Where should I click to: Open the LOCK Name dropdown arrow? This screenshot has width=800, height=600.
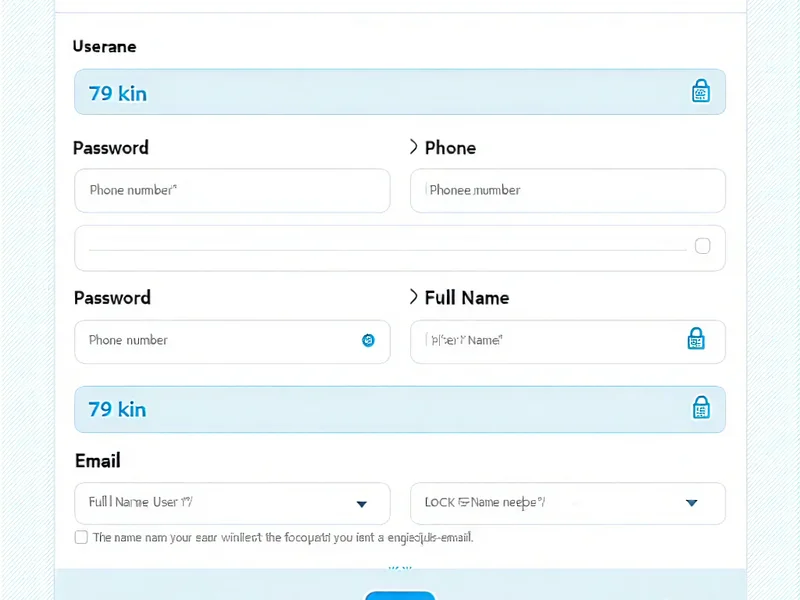pyautogui.click(x=691, y=503)
